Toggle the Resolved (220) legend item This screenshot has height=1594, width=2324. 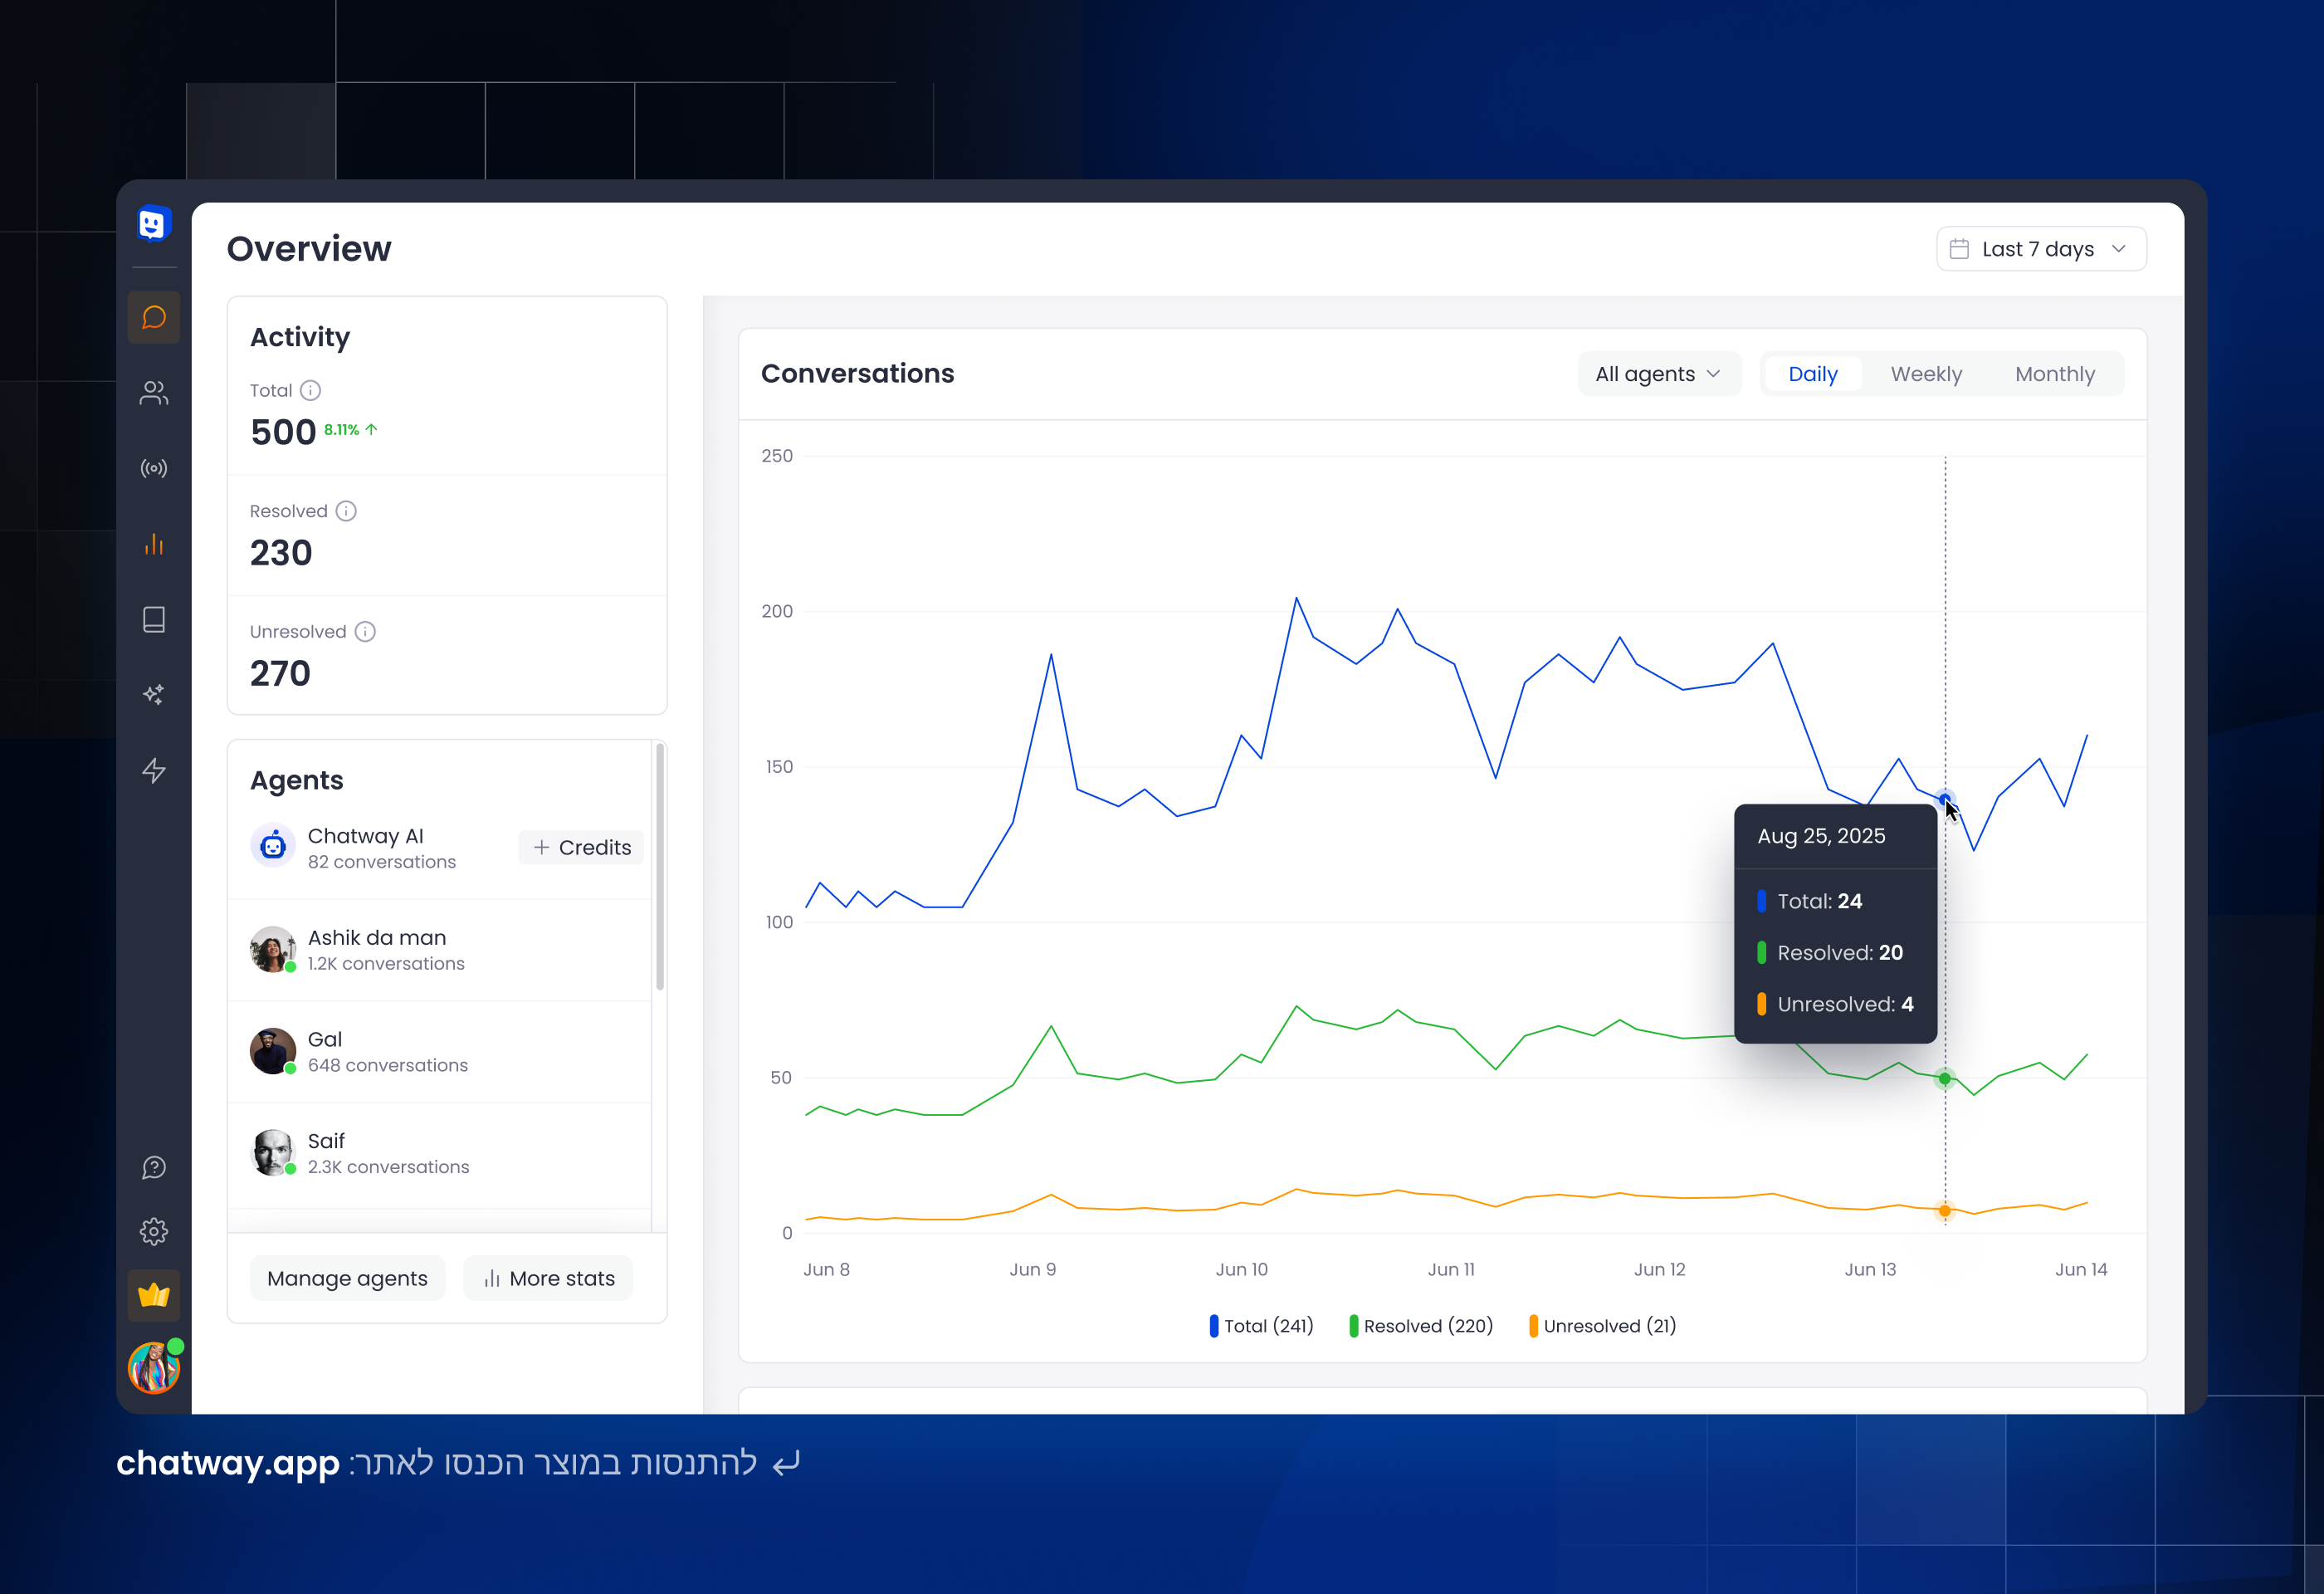1422,1325
